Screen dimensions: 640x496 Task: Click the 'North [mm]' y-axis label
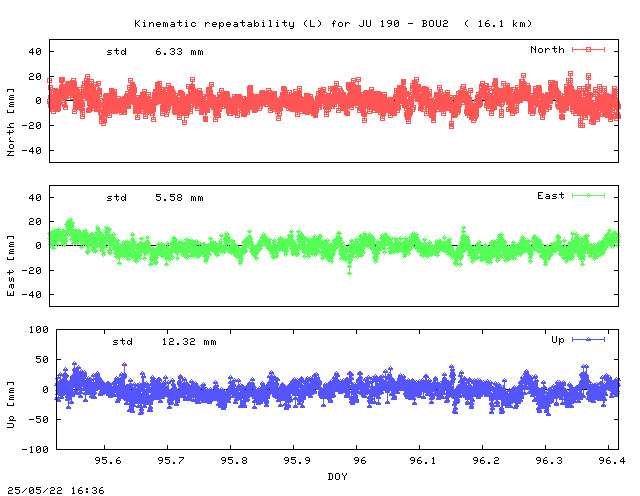(x=11, y=122)
